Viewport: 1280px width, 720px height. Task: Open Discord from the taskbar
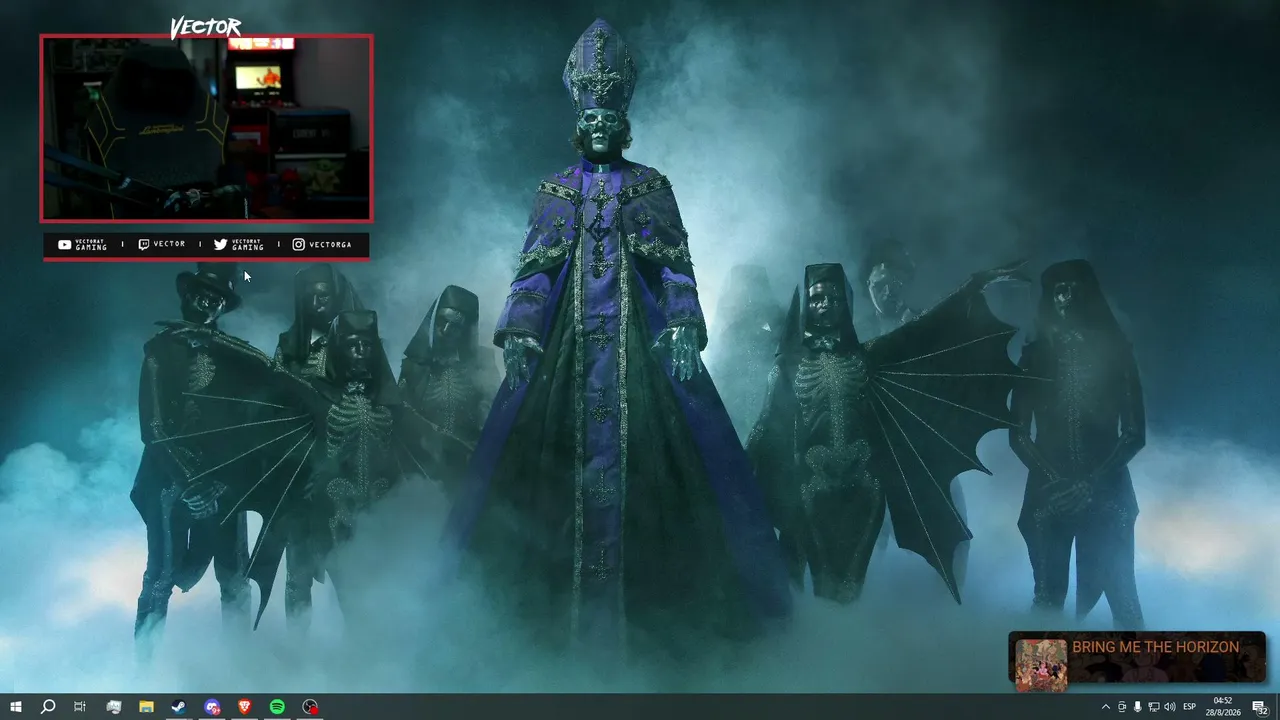coord(212,707)
